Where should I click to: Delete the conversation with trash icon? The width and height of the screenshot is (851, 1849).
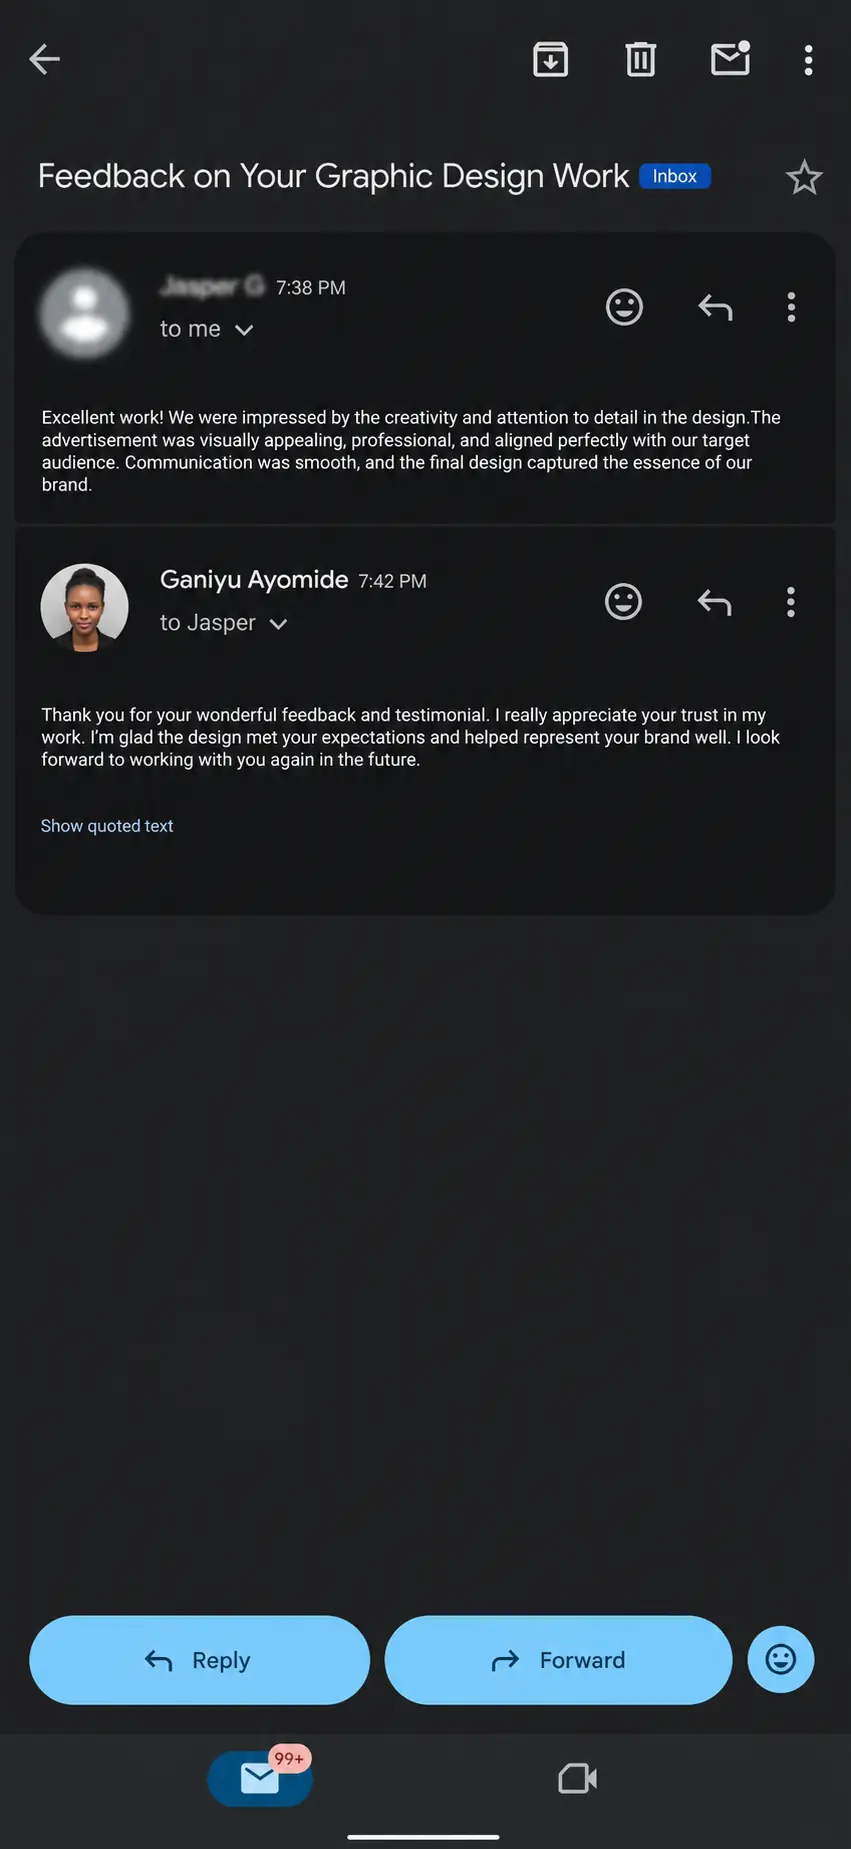641,60
